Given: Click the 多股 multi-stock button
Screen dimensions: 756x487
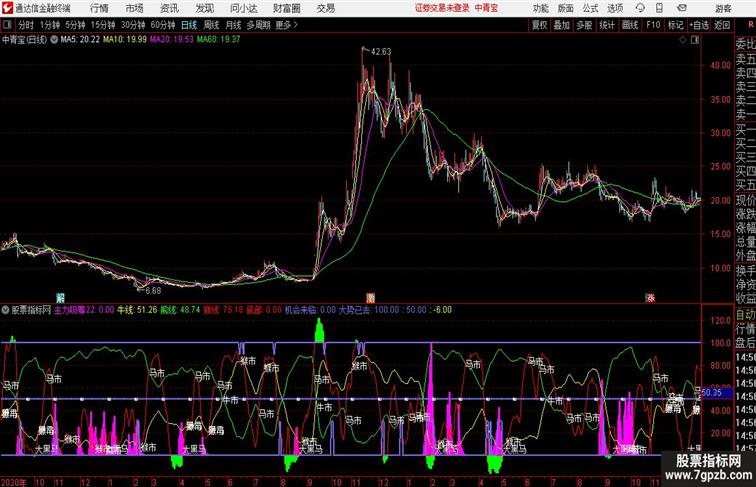Looking at the screenshot, I should [584, 25].
